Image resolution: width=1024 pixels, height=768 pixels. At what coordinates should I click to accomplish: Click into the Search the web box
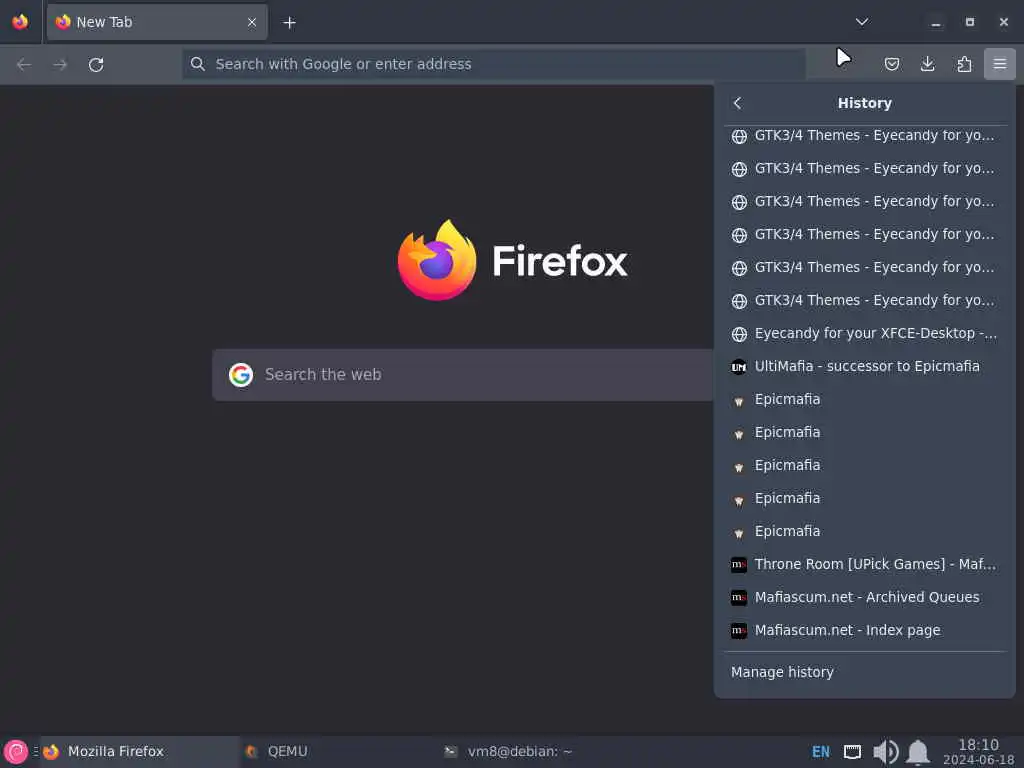point(463,375)
